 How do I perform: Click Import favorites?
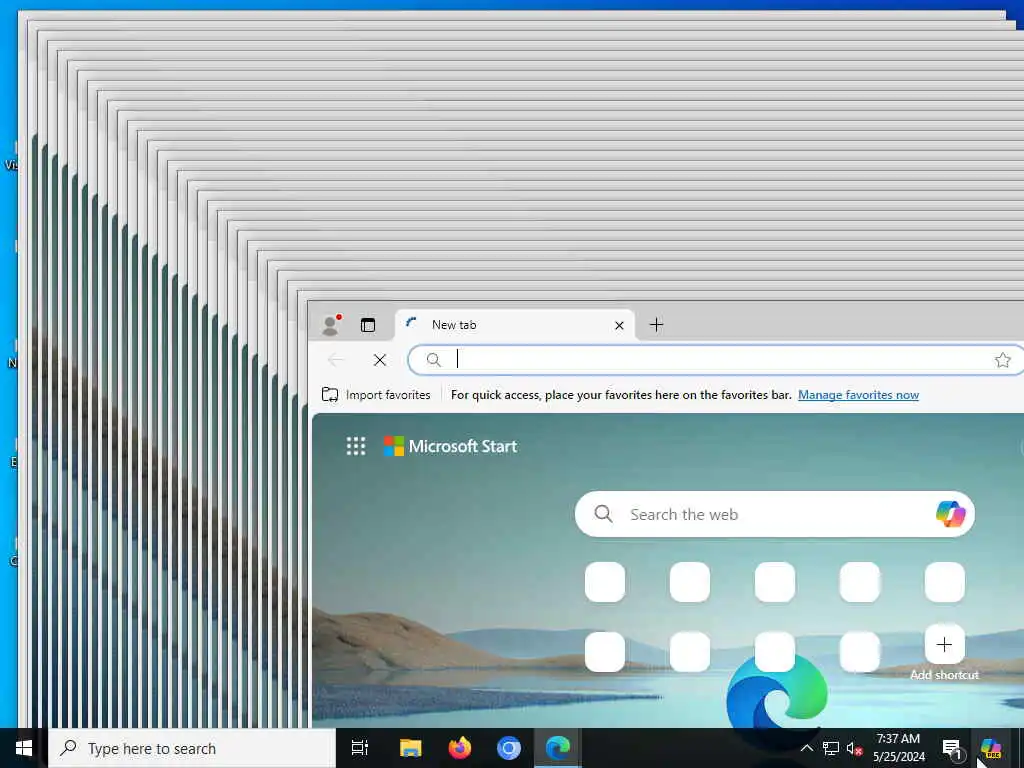(376, 394)
